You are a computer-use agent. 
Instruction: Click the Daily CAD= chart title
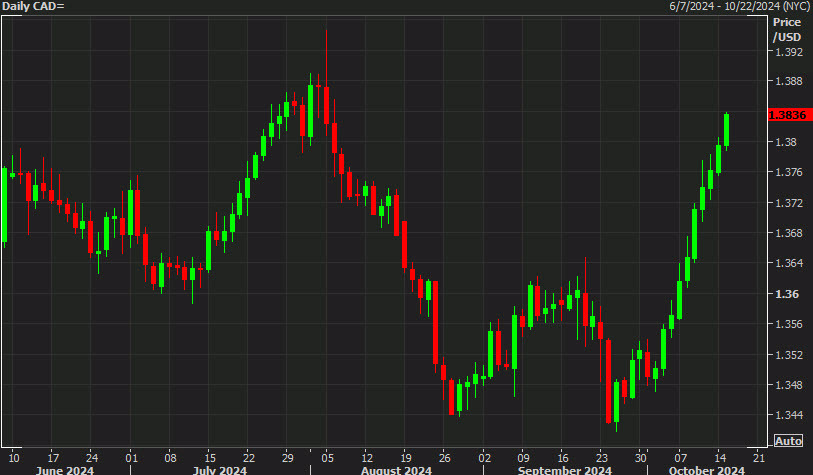[33, 6]
